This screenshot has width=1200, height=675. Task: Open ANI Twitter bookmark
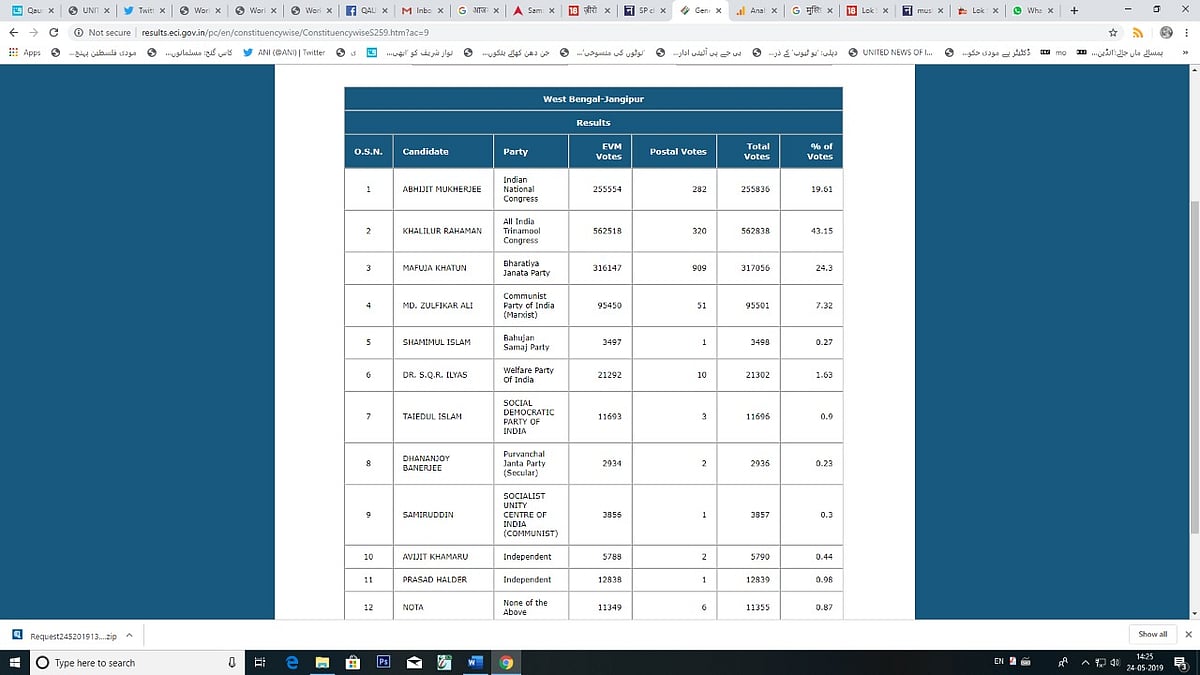(x=284, y=52)
